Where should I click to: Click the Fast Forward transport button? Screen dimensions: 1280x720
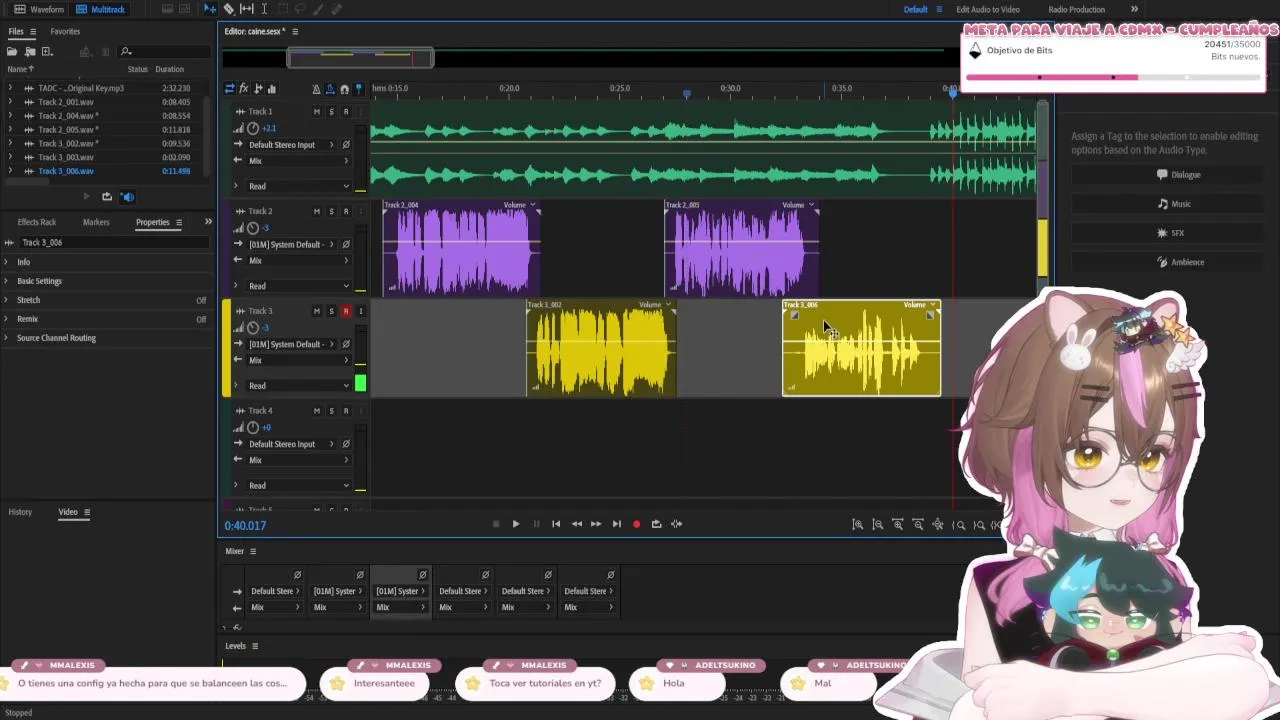click(x=596, y=524)
